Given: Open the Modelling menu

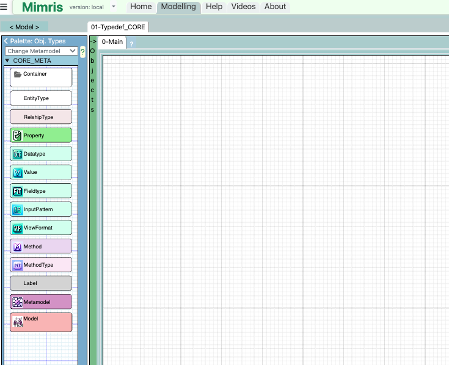Looking at the screenshot, I should (x=178, y=6).
